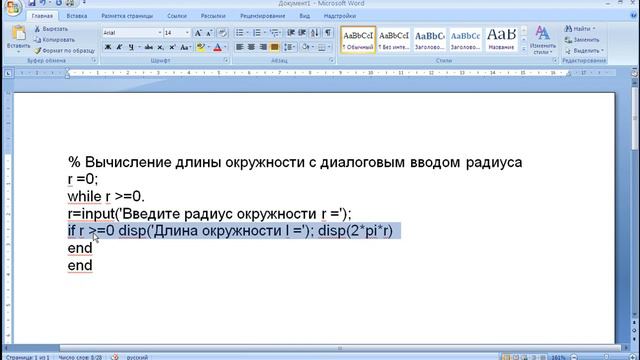Select the Обычный style
Image resolution: width=640 pixels, height=360 pixels.
point(358,40)
